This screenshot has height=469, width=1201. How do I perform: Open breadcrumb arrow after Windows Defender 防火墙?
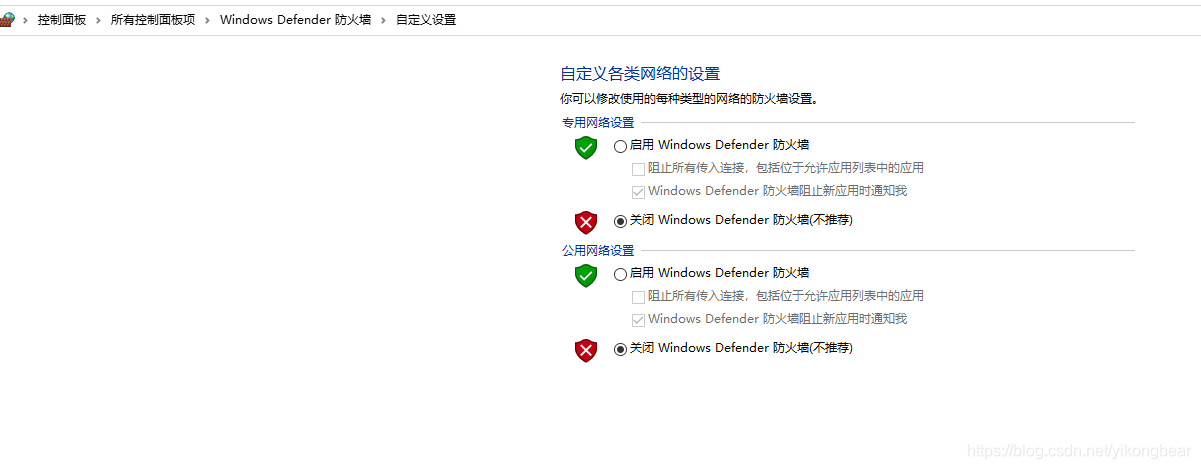[383, 20]
